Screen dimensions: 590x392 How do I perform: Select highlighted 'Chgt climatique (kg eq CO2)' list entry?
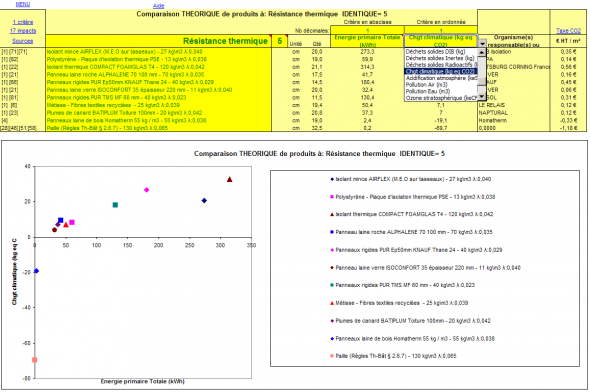tap(441, 71)
